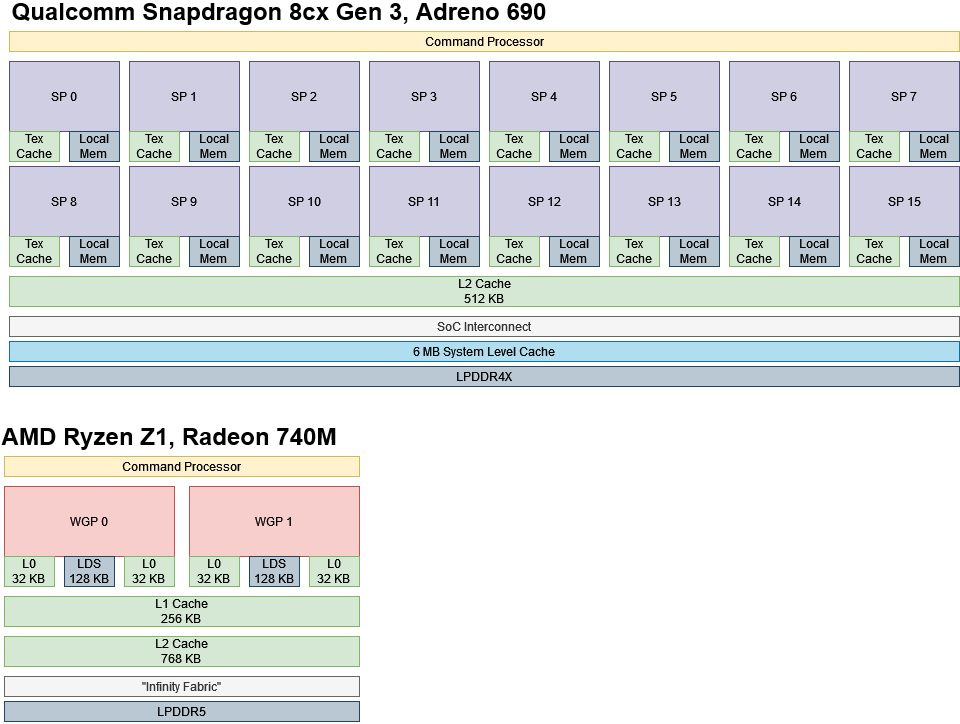The image size is (960, 724).
Task: Click the first L0 32 KB box under WGP 0
Action: point(29,572)
